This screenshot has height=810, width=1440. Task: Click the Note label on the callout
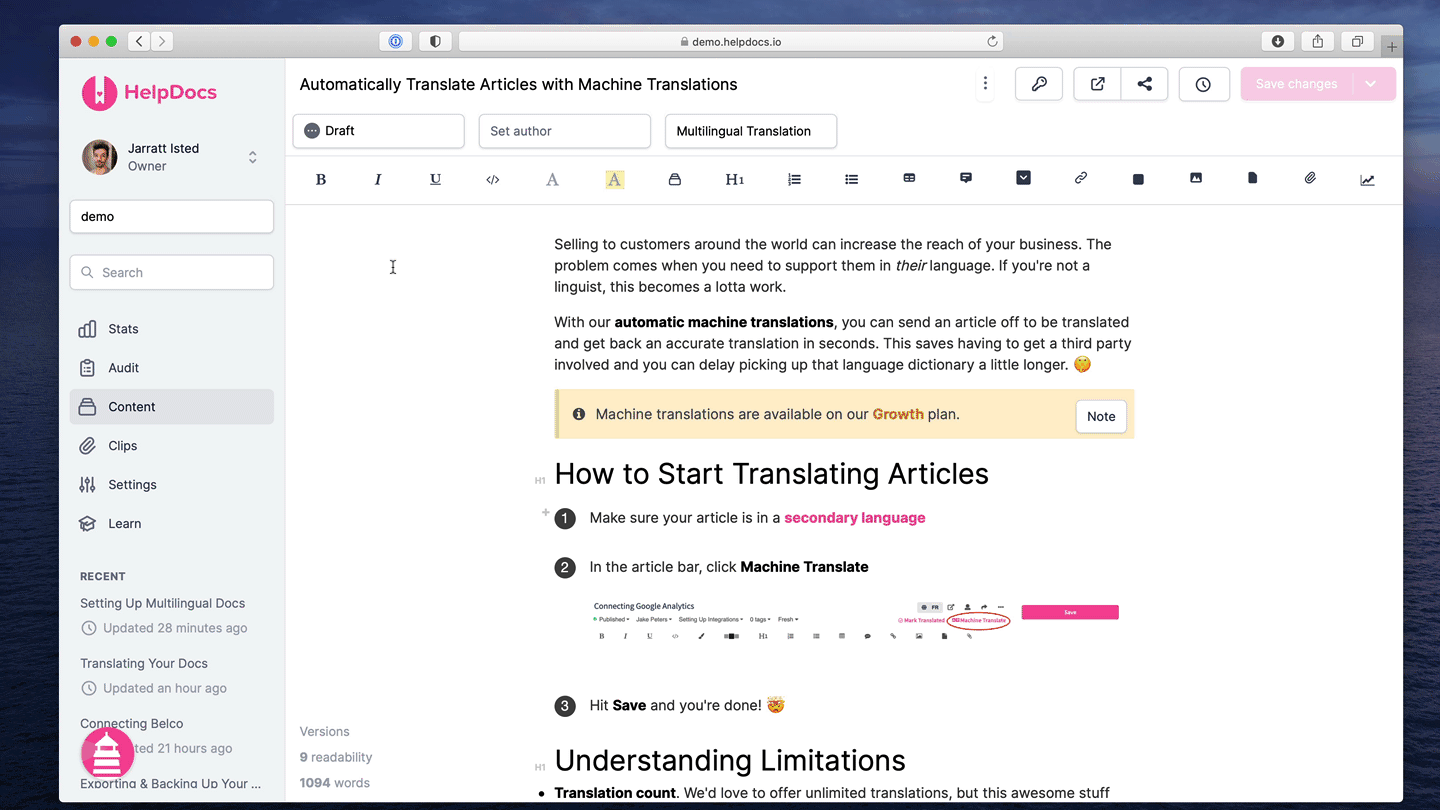(x=1101, y=417)
